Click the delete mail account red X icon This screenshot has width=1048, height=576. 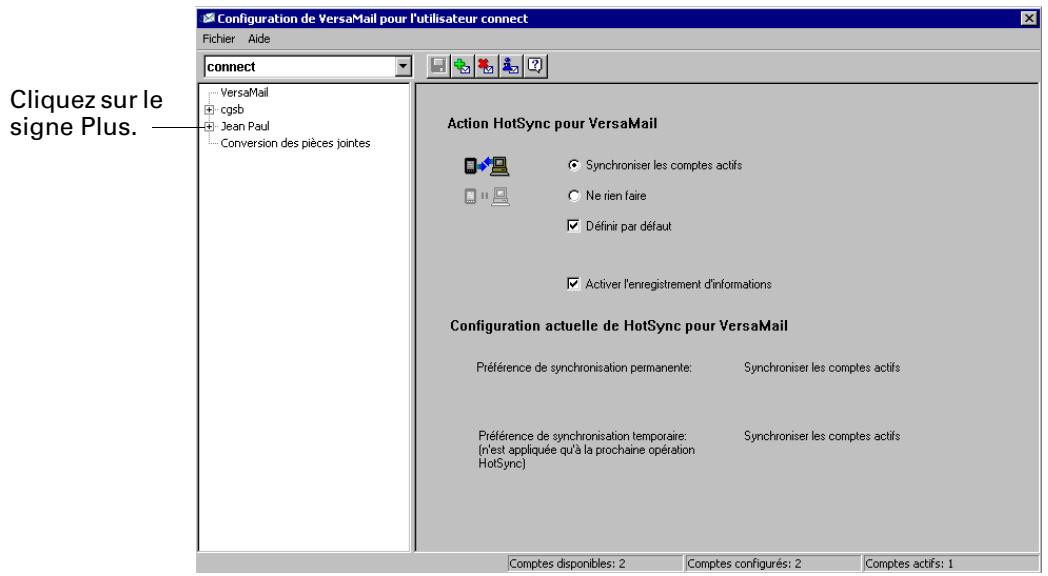tap(487, 66)
